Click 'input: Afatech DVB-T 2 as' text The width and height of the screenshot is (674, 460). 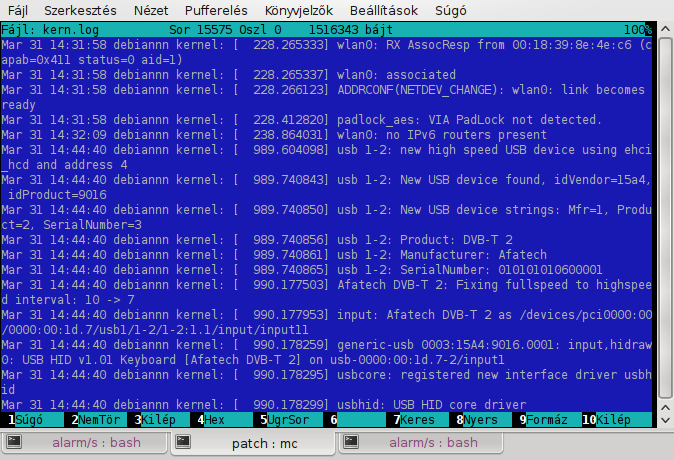pos(424,315)
